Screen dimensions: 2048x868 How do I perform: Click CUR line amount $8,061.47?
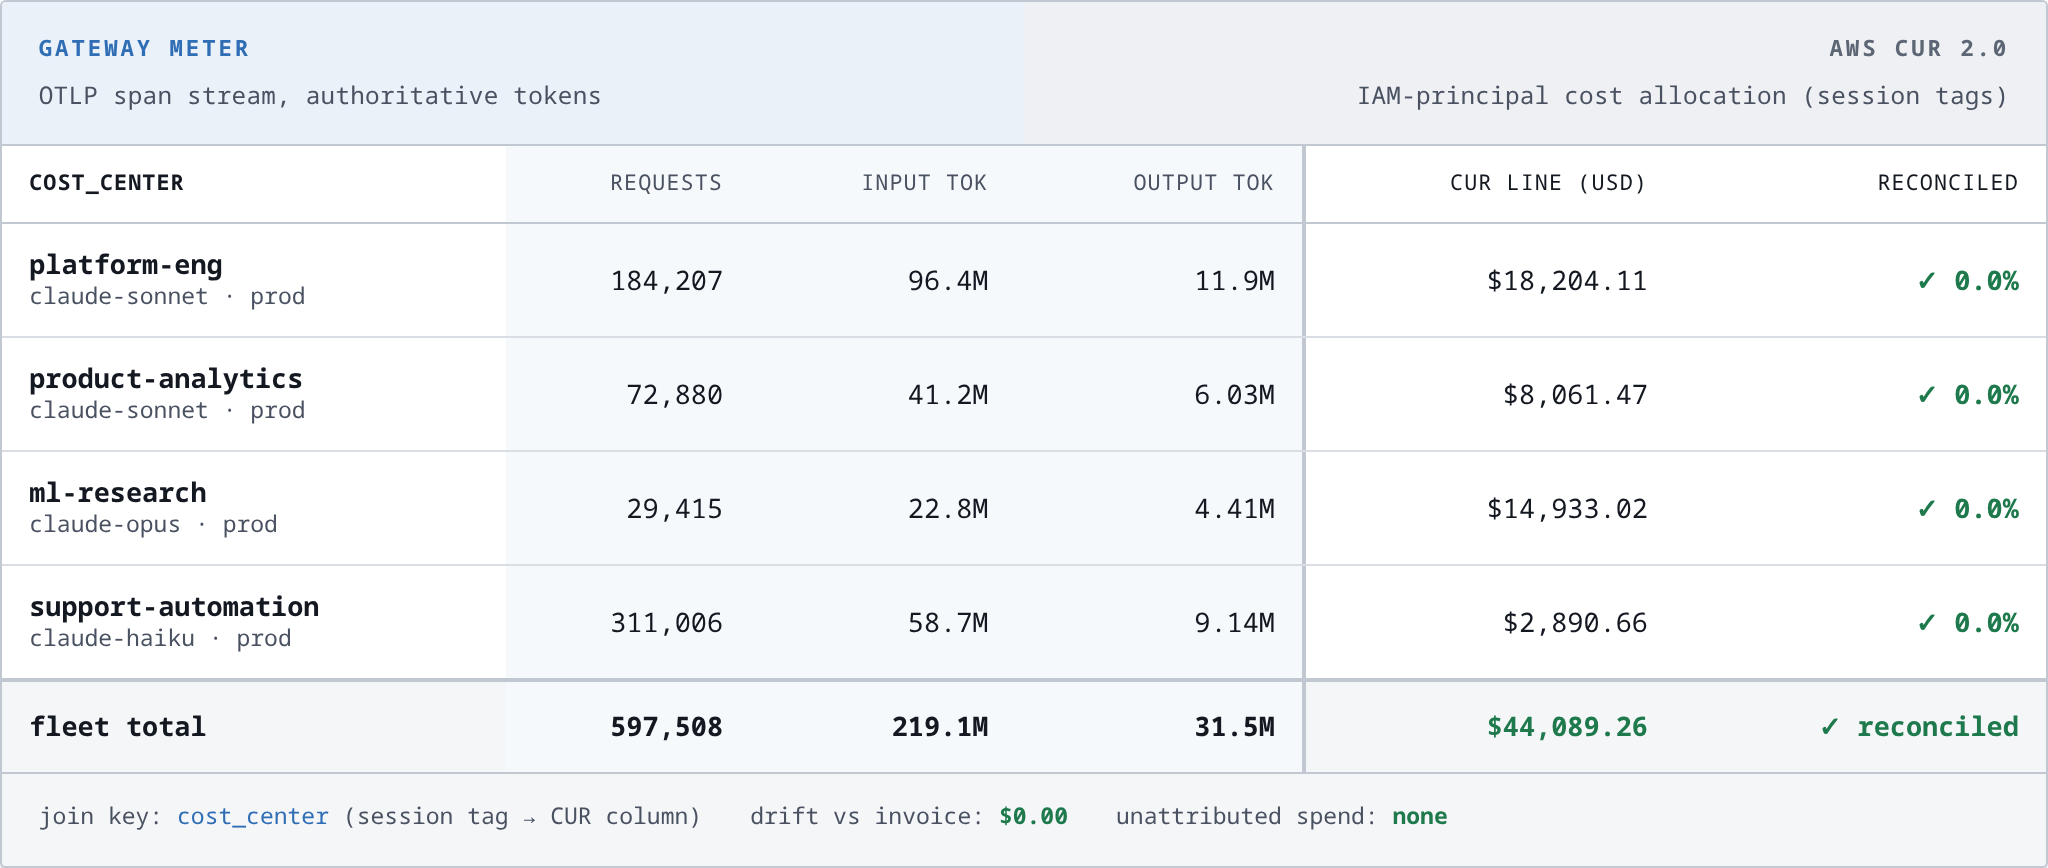point(1575,395)
